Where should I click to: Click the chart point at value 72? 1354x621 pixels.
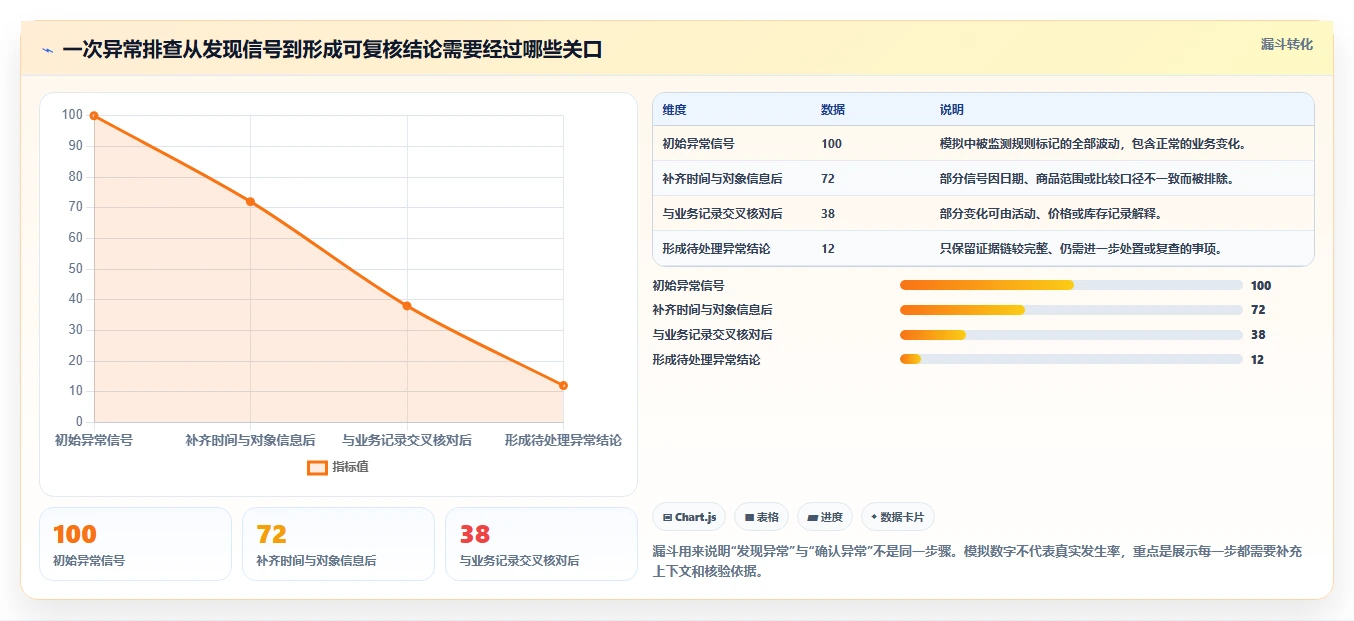click(250, 202)
